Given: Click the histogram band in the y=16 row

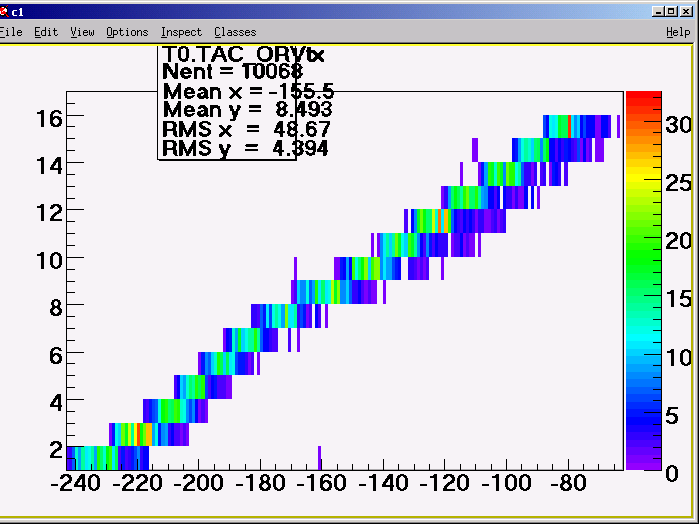Looking at the screenshot, I should coord(577,126).
